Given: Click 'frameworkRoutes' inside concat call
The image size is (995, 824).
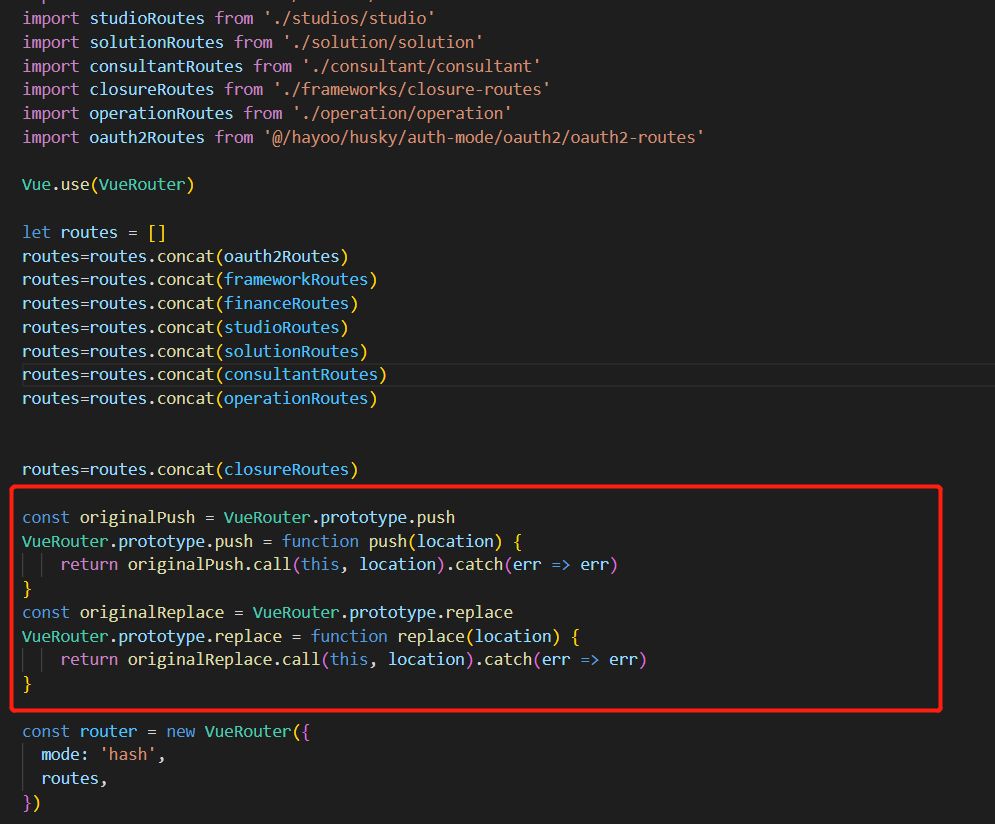Looking at the screenshot, I should click(296, 280).
